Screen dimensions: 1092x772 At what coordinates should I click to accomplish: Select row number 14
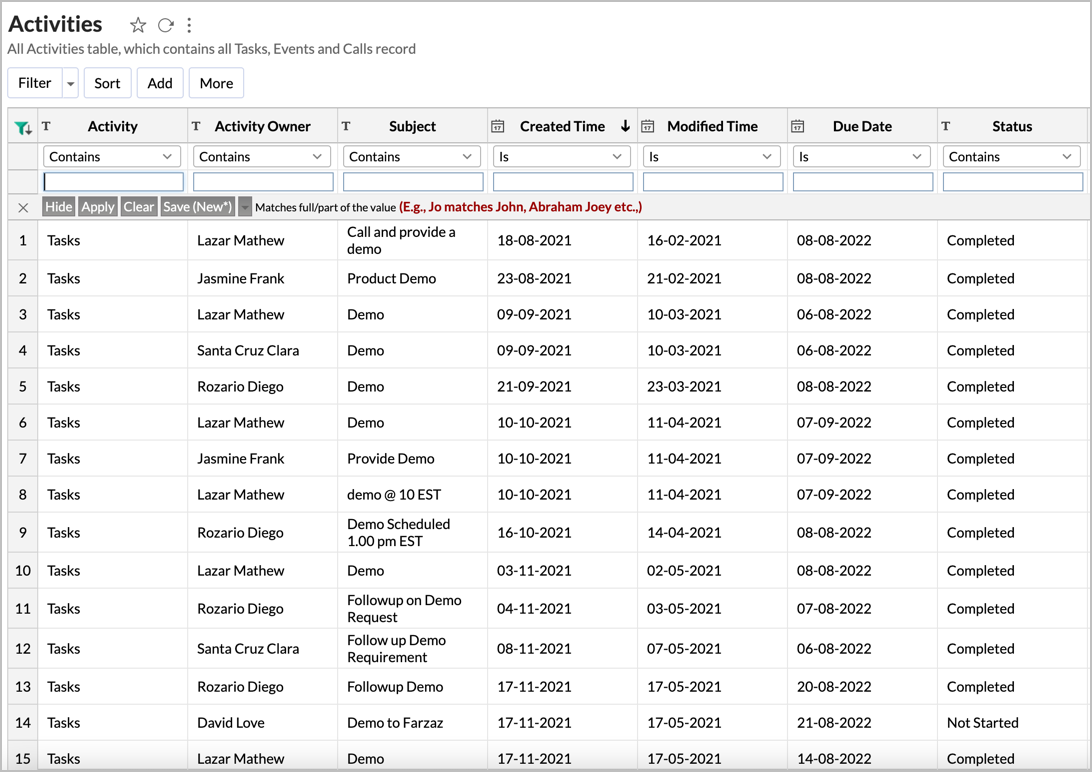point(23,723)
